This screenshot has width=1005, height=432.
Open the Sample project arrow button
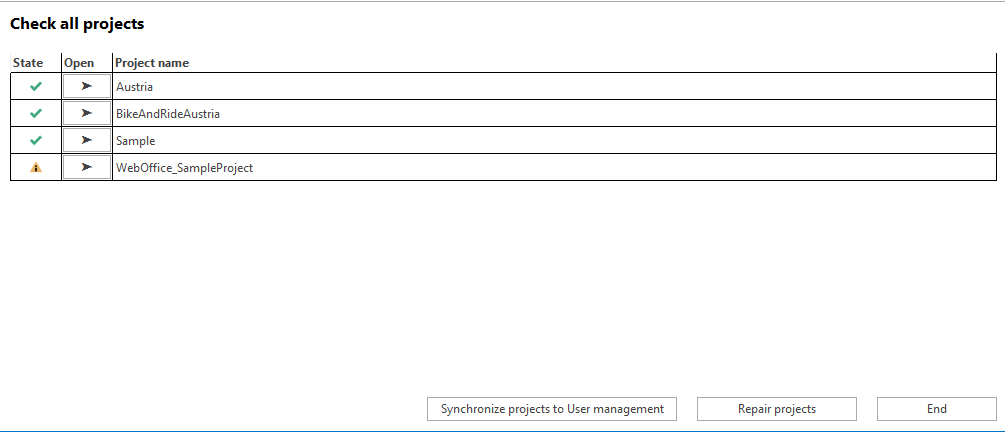coord(86,141)
